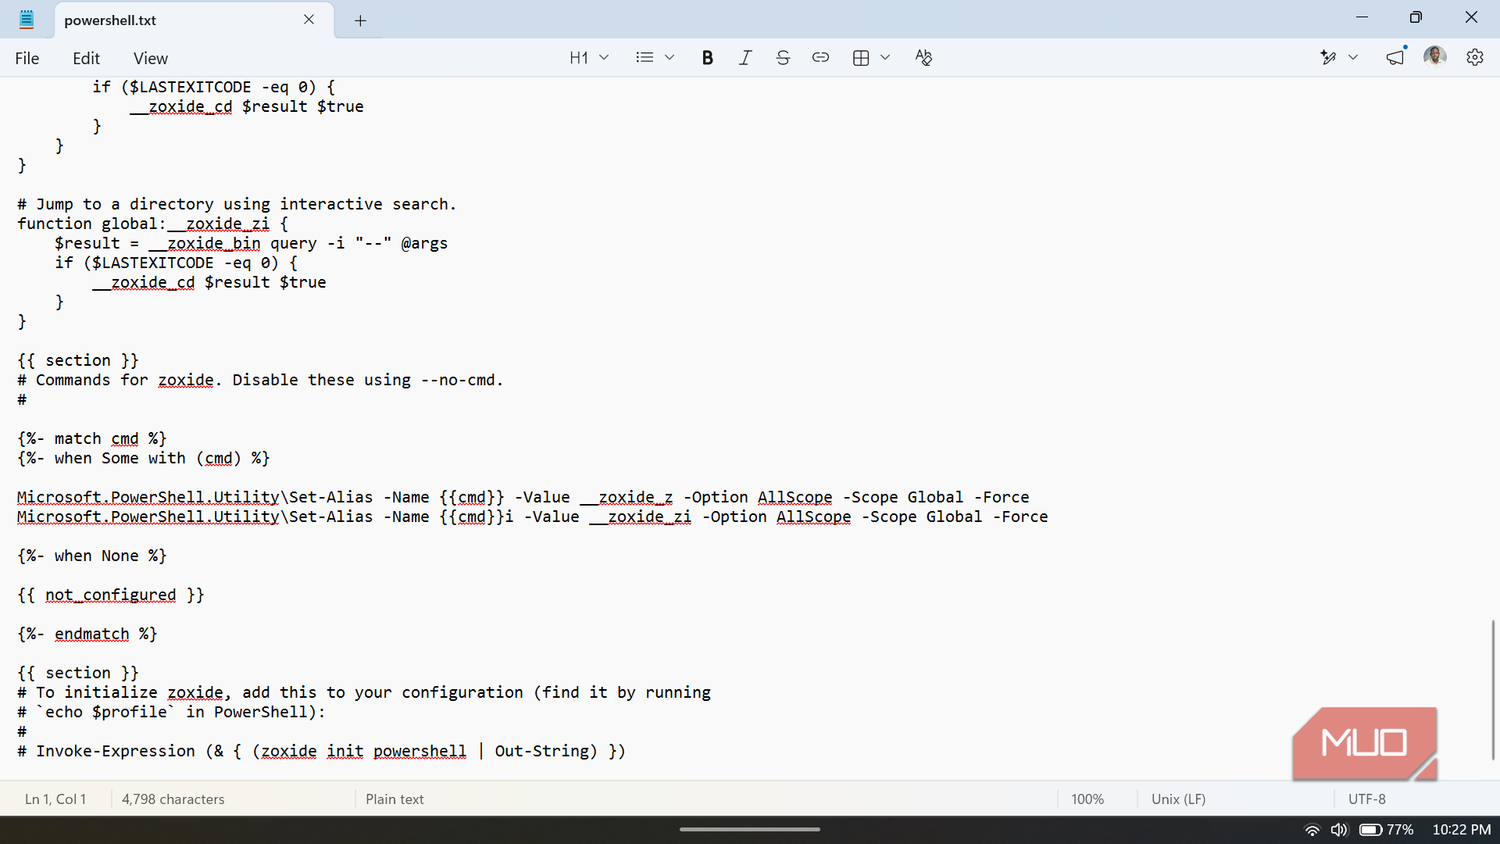Click the taskbar gesture handle bar
The height and width of the screenshot is (844, 1500).
pos(750,829)
